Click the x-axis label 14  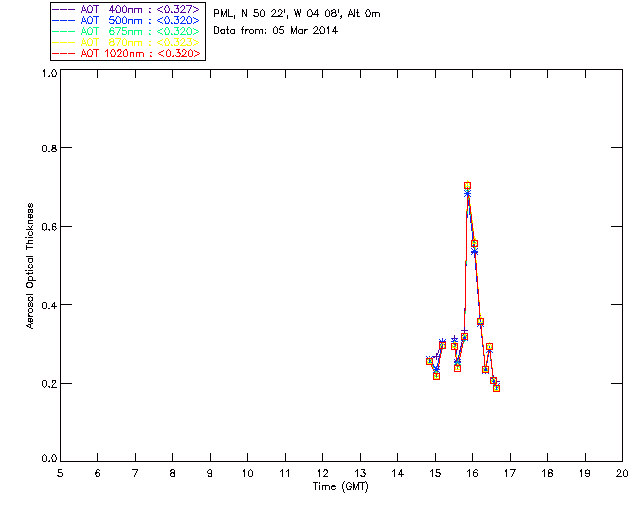[x=398, y=473]
